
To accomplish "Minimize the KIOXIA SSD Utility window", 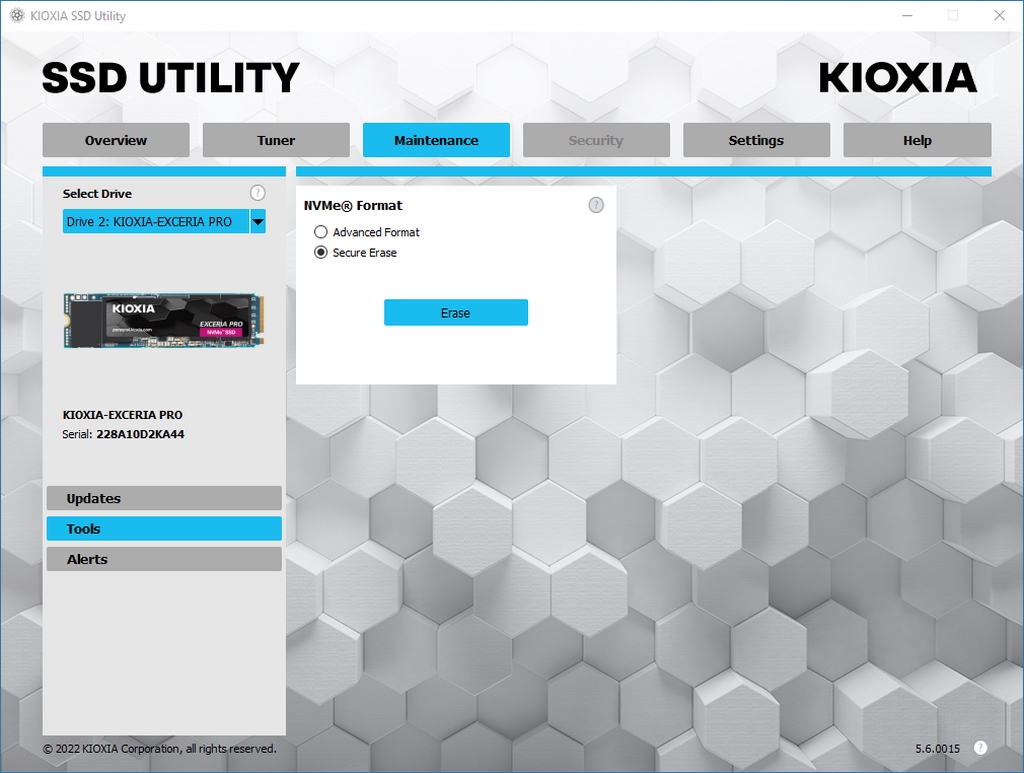I will point(907,16).
